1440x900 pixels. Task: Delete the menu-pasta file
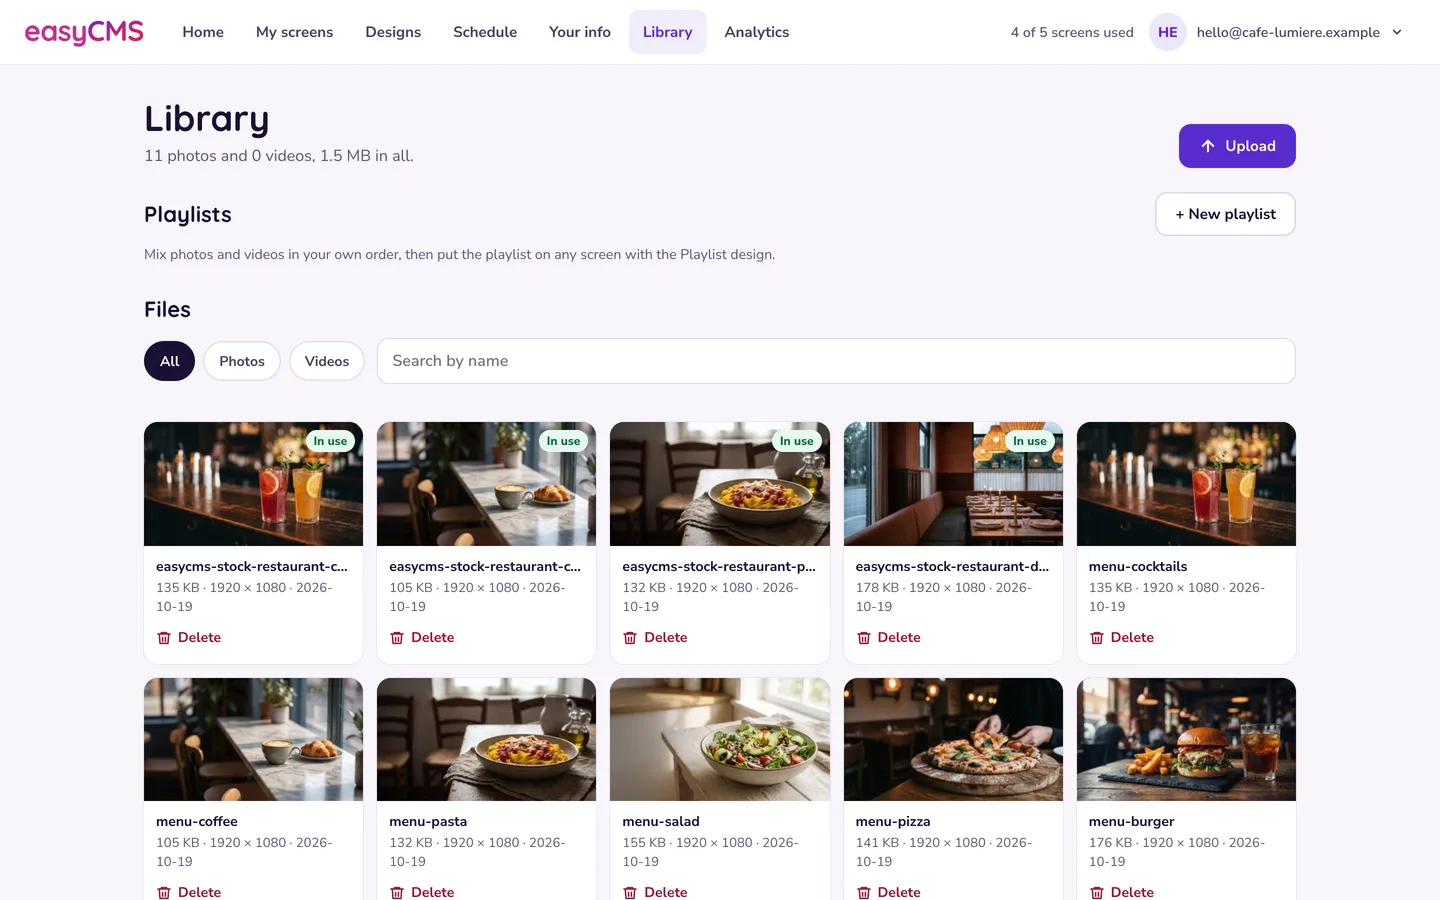pos(422,891)
